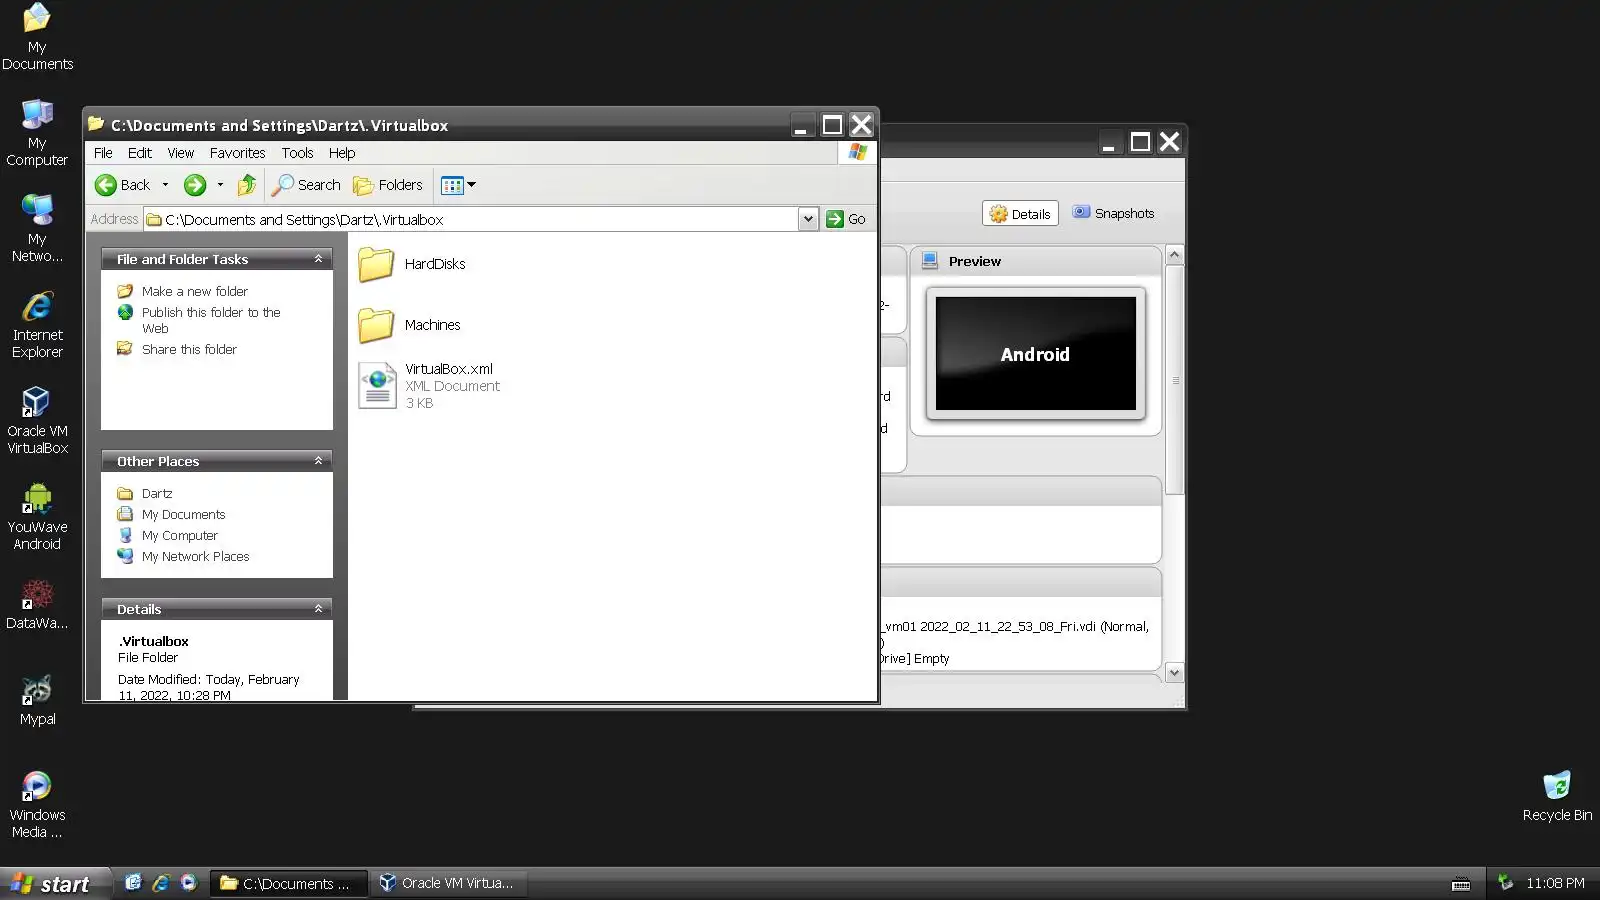Image resolution: width=1600 pixels, height=900 pixels.
Task: Go to the Dartz folder link
Action: click(157, 493)
